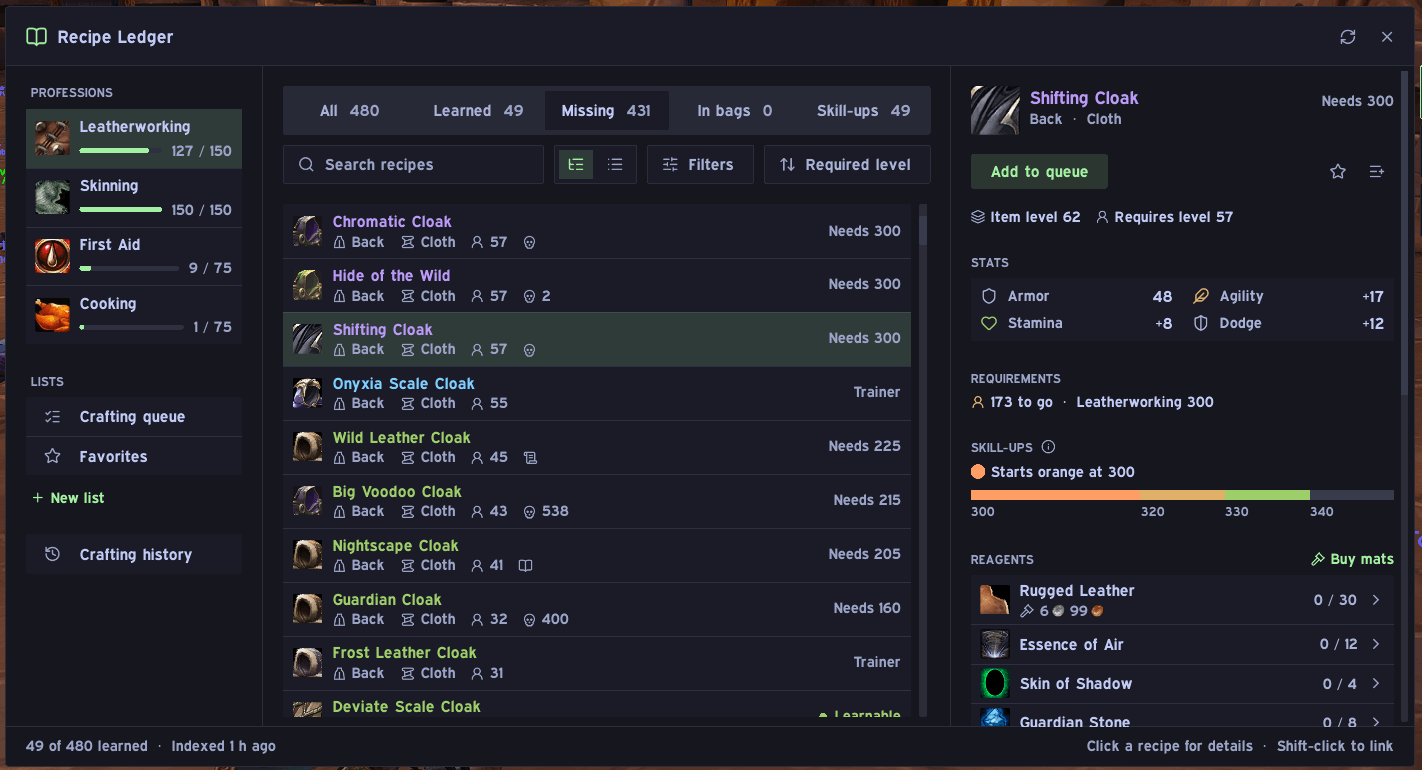1422x770 pixels.
Task: Switch to compact list view toggle
Action: click(x=615, y=165)
